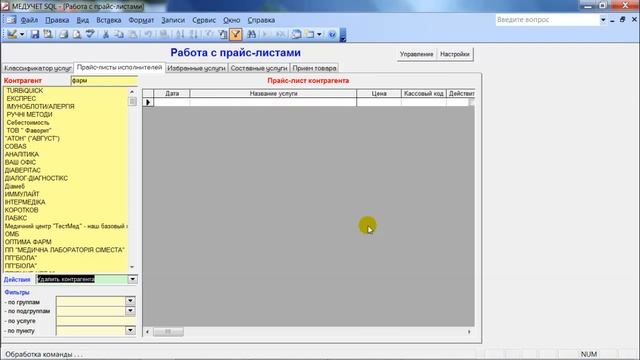This screenshot has width=640, height=360.
Task: Click the Undo arrow icon
Action: (x=148, y=34)
